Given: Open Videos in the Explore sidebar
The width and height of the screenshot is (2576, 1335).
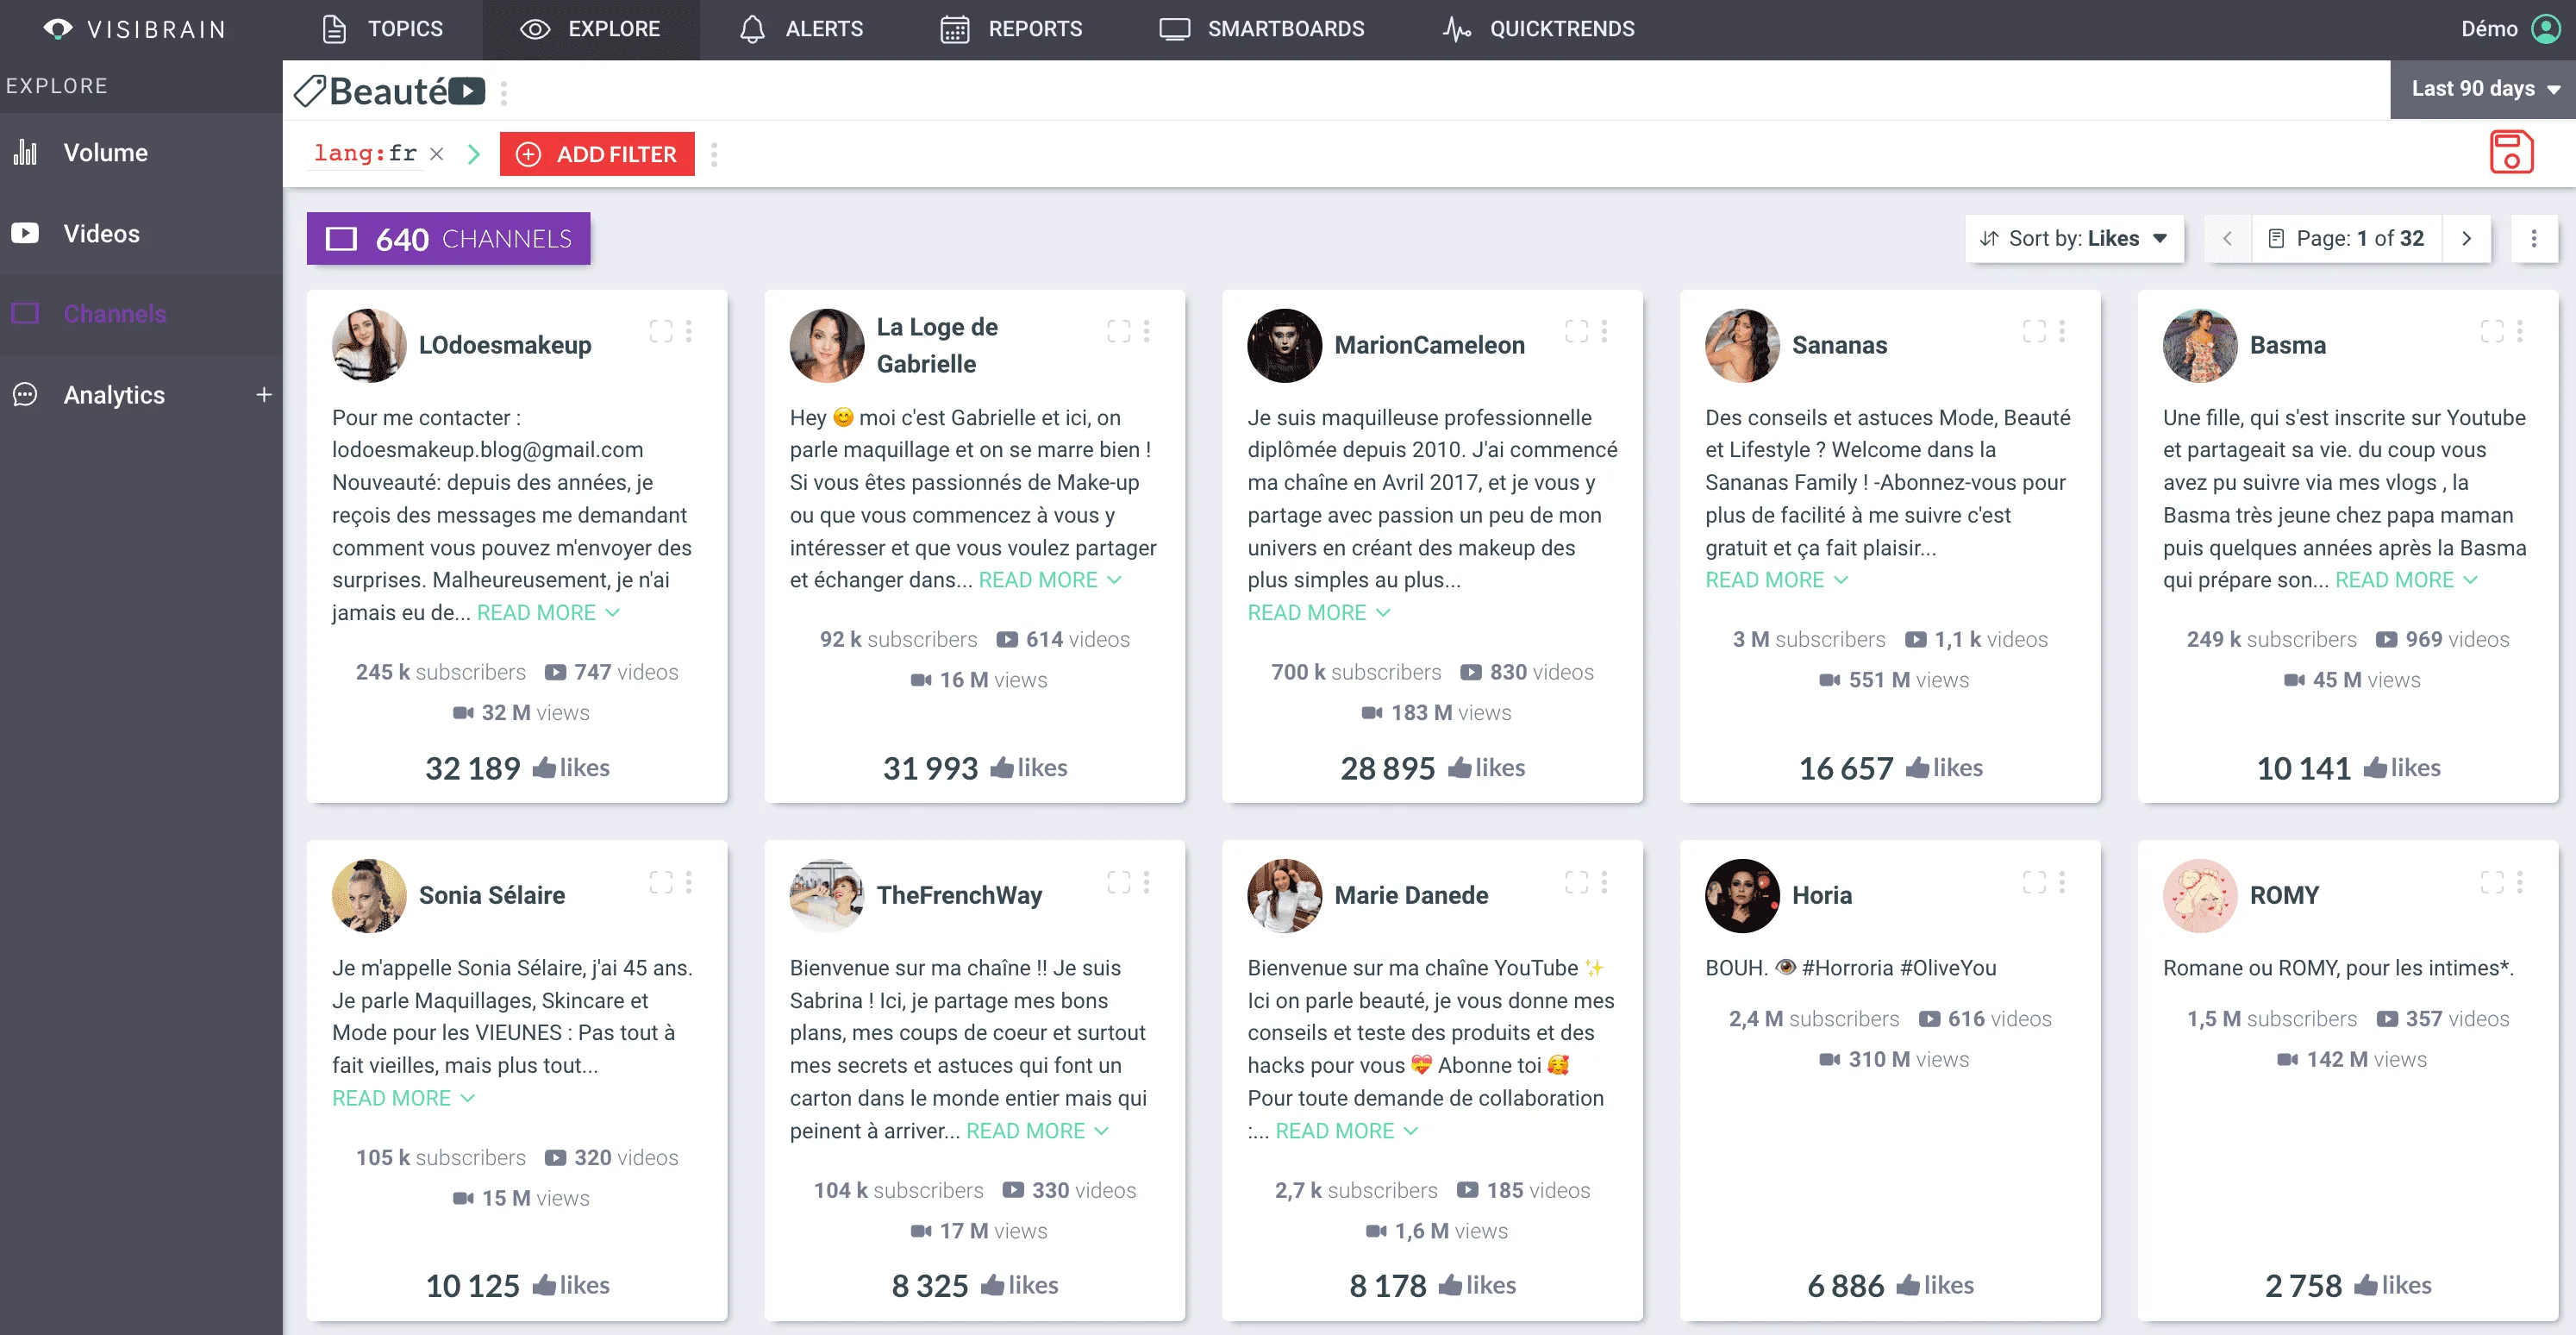Looking at the screenshot, I should coord(141,233).
